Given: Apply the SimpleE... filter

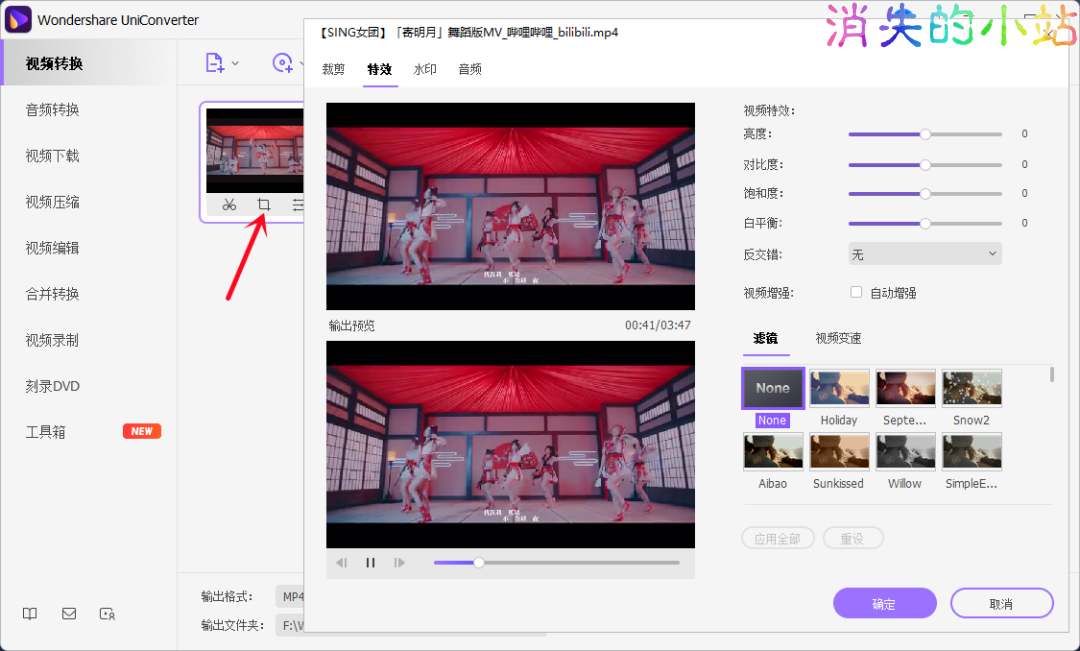Looking at the screenshot, I should 971,452.
